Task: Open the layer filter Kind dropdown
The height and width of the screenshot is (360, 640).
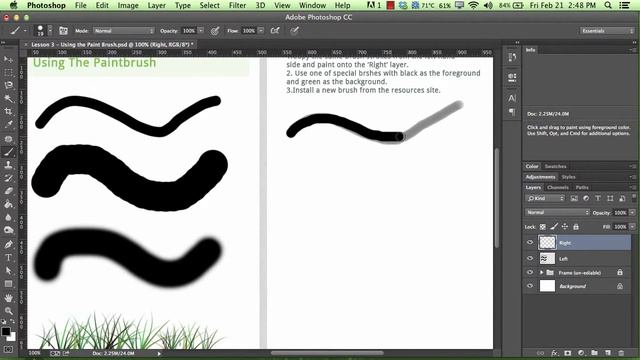Action: pyautogui.click(x=546, y=198)
